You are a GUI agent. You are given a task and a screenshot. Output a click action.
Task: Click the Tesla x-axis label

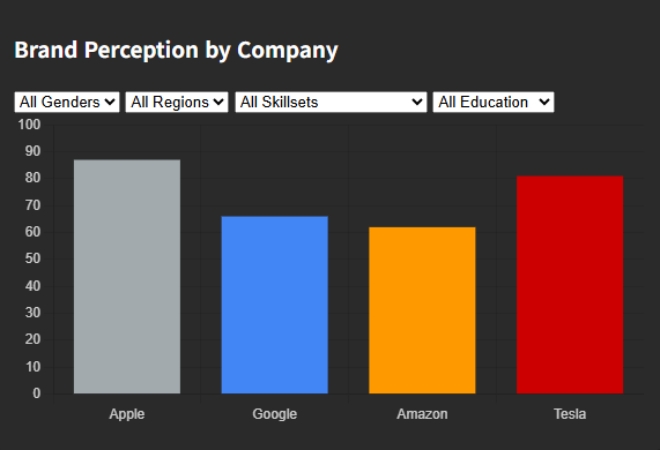coord(570,414)
